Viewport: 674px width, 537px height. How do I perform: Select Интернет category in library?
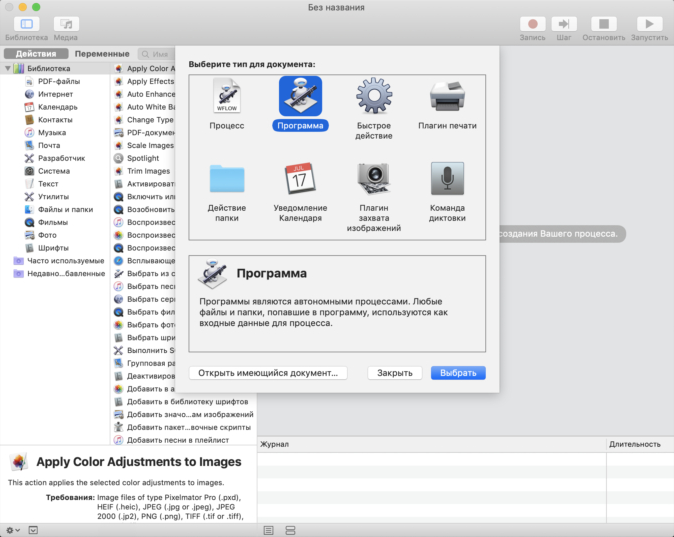point(55,94)
